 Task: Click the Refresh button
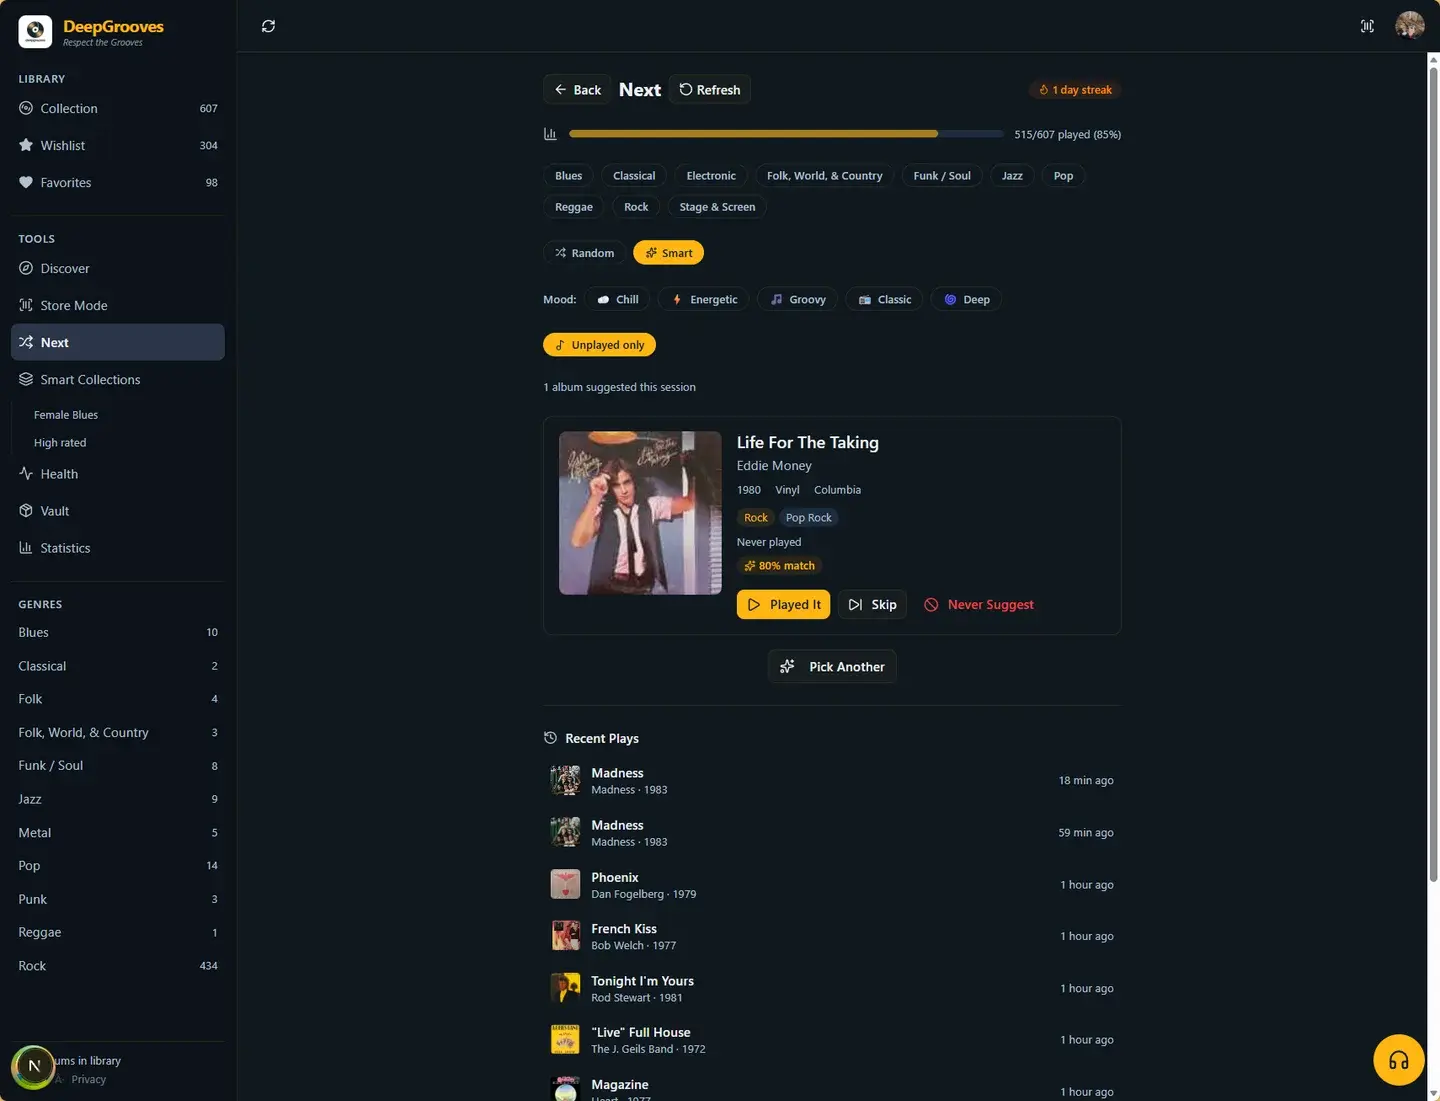point(710,90)
